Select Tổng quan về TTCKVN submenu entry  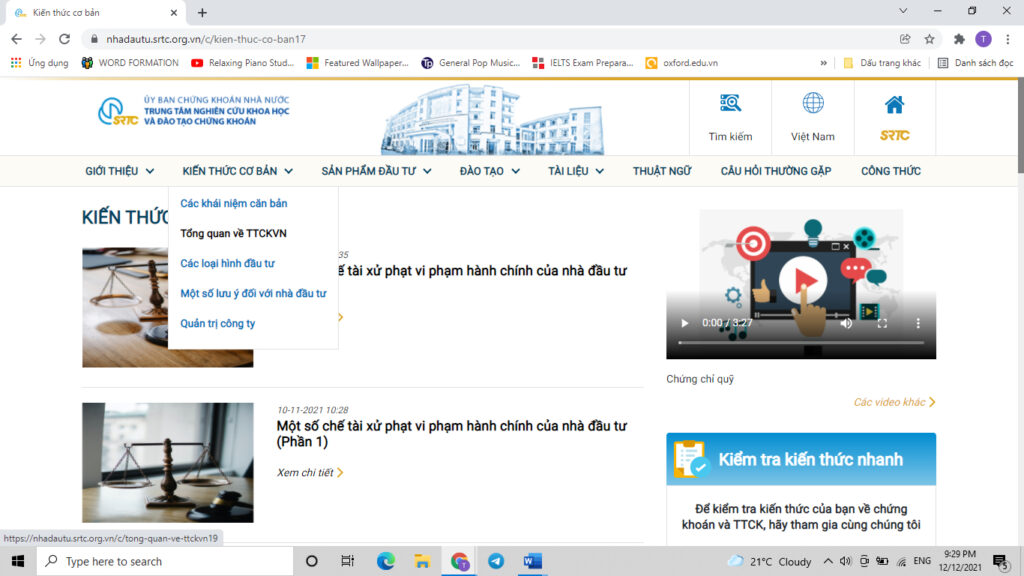point(233,233)
